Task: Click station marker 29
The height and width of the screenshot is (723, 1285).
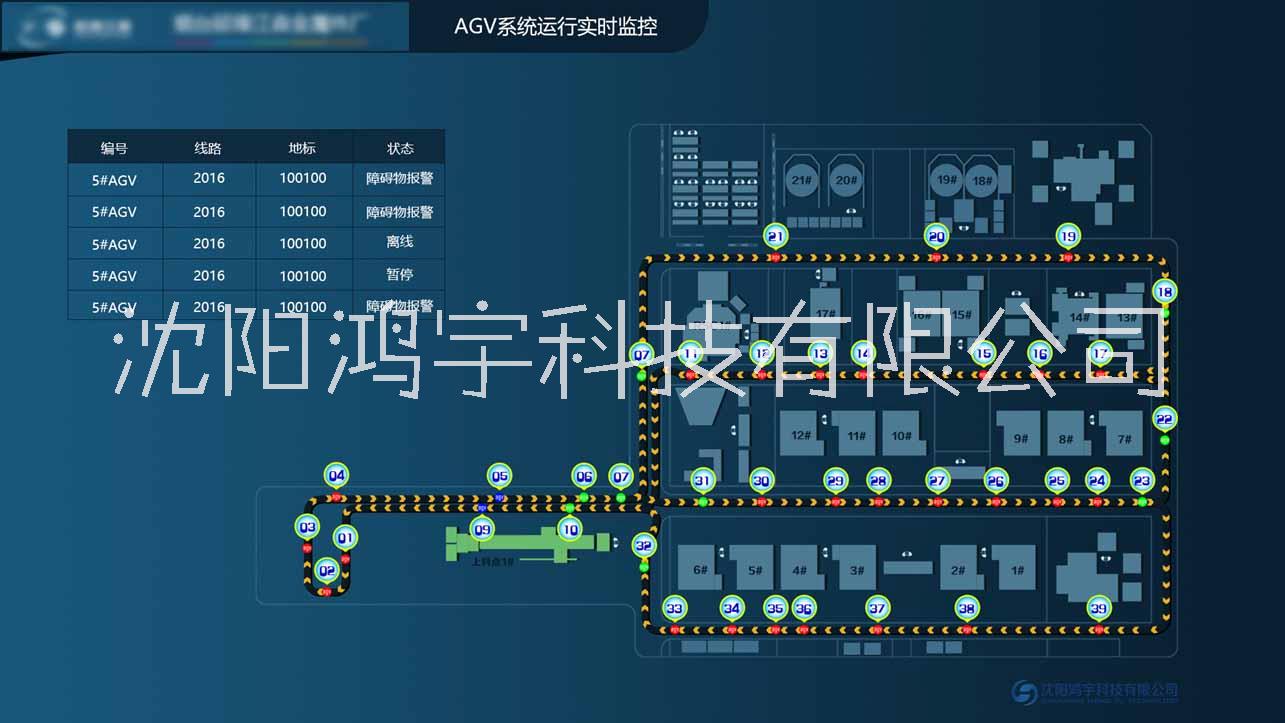Action: [836, 480]
